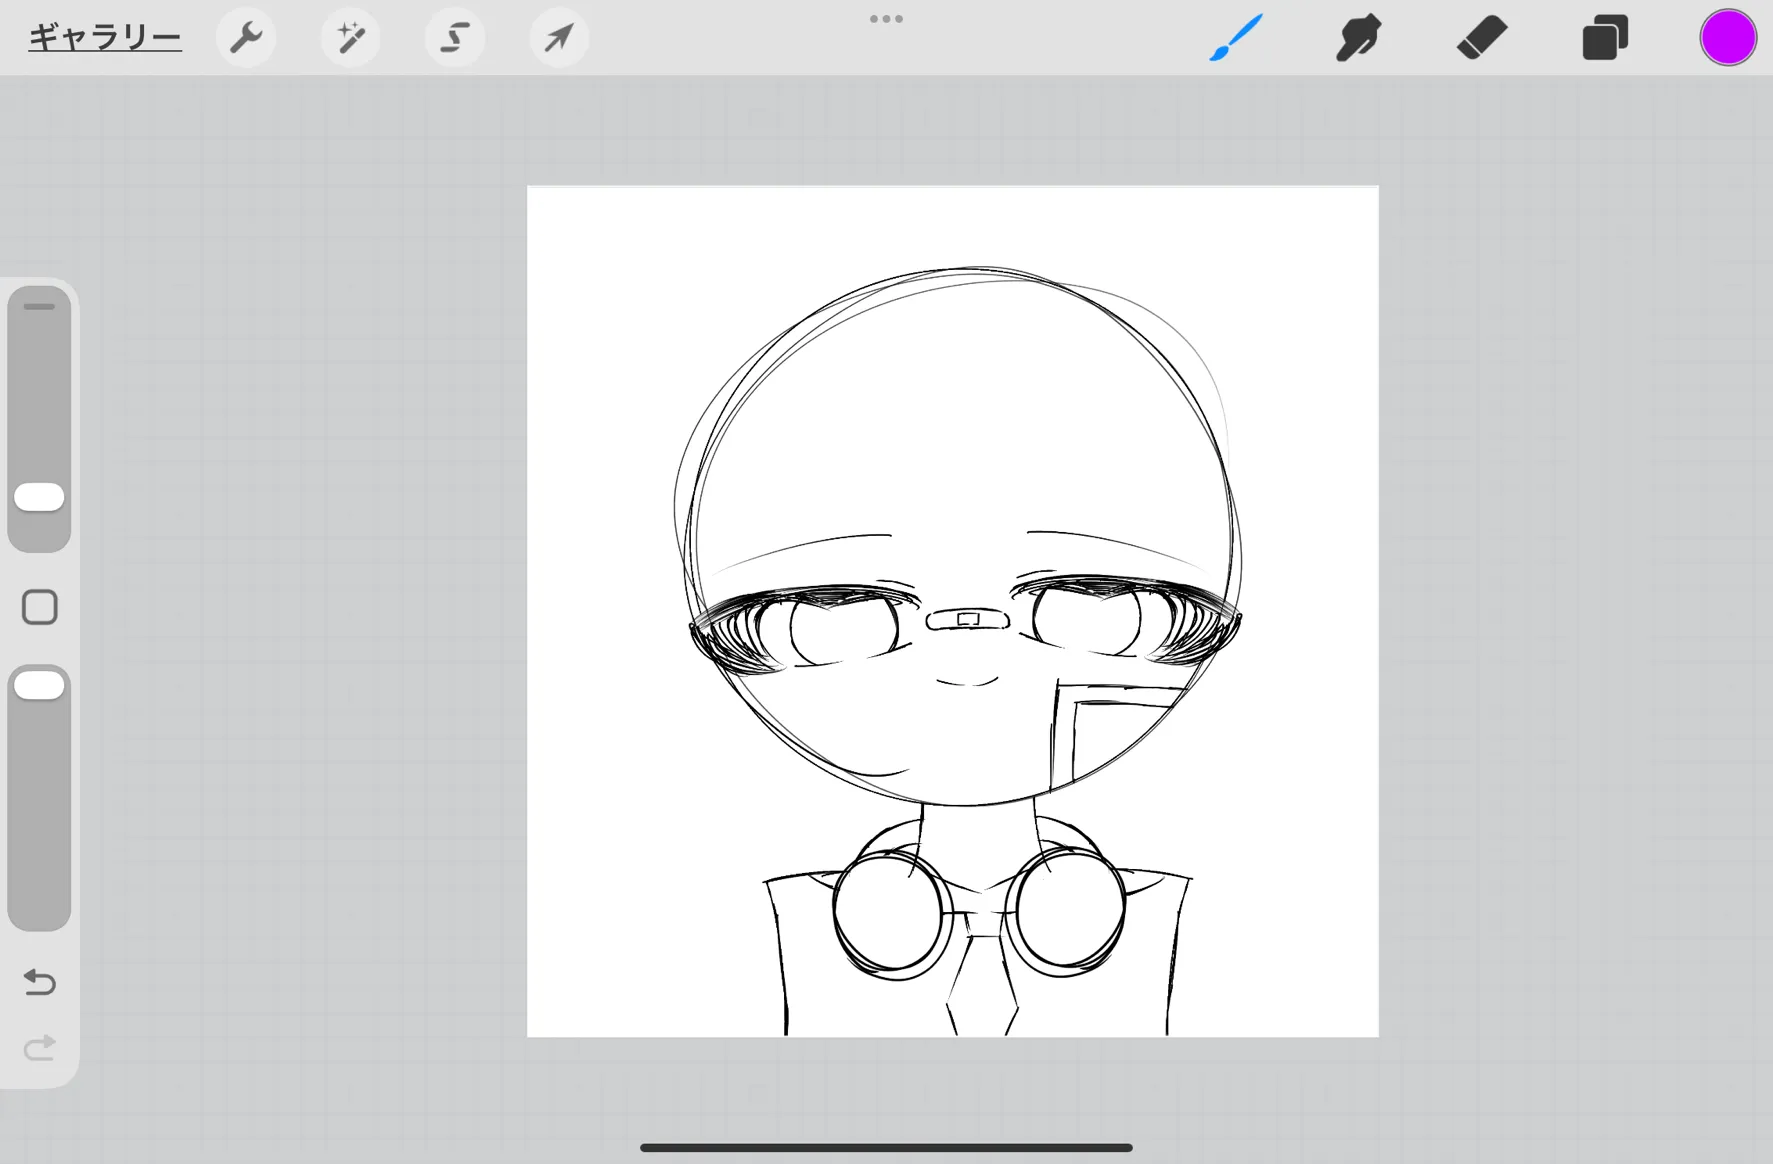Screen dimensions: 1773x1164
Task: Click the brush size slider handle
Action: tap(40, 497)
